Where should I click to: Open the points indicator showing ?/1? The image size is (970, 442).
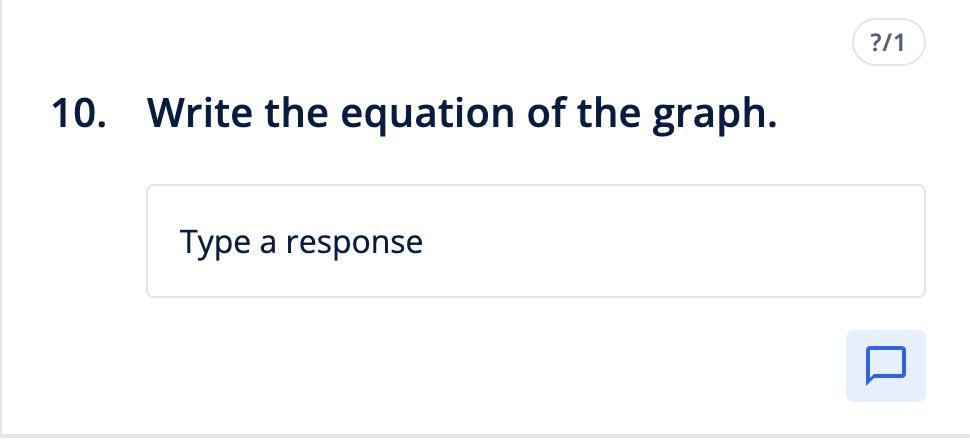888,43
